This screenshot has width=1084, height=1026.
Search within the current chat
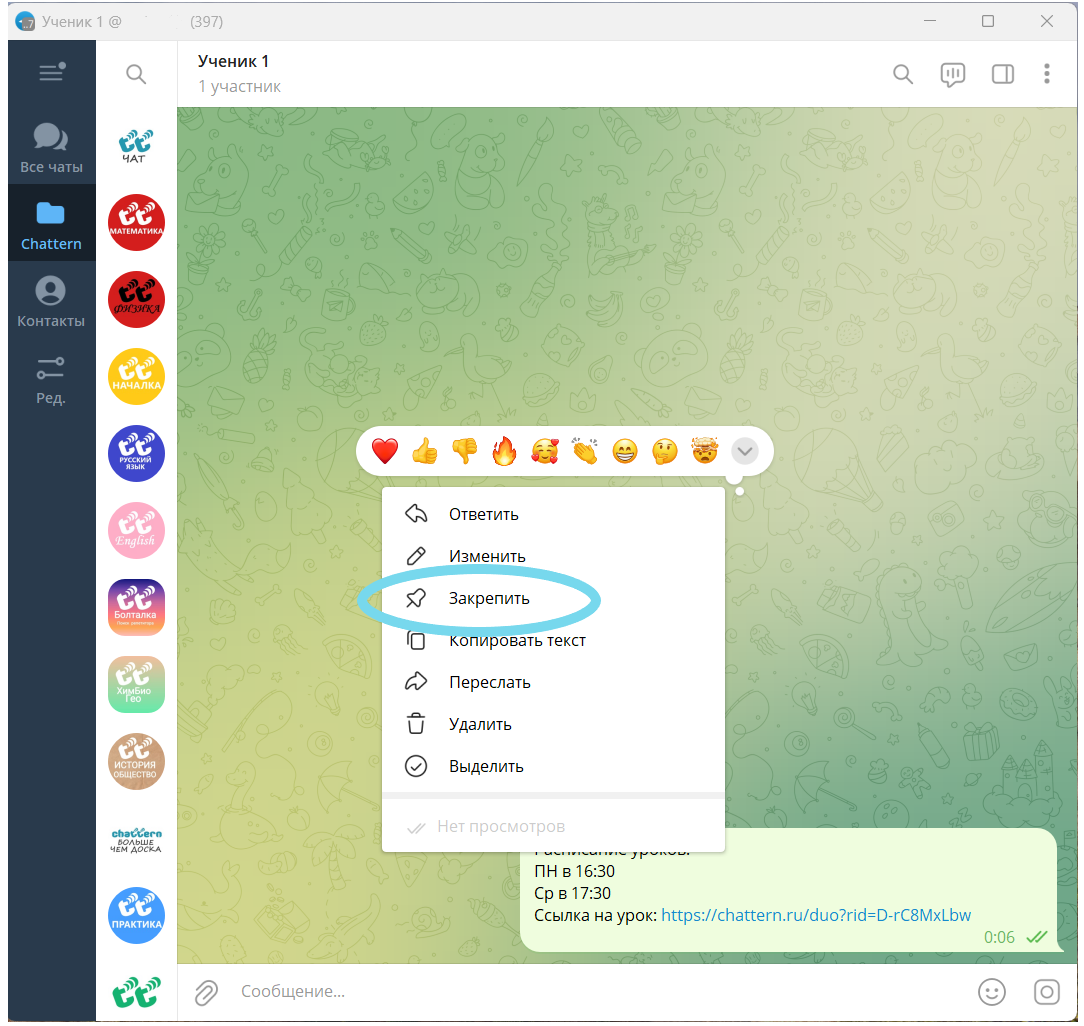[903, 75]
